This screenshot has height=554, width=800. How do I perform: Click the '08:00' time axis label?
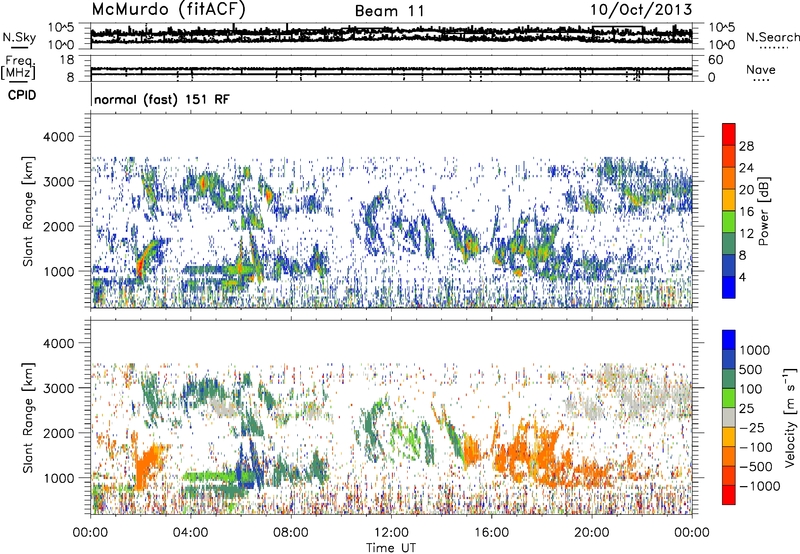coord(291,533)
